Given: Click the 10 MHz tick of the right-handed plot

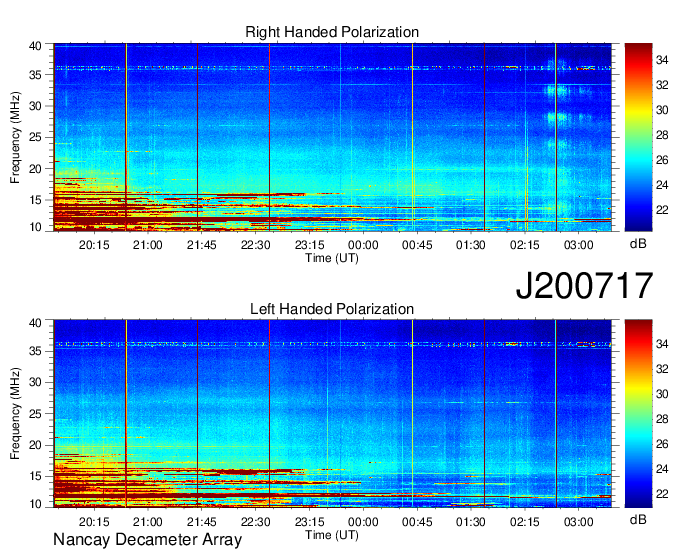Looking at the screenshot, I should coord(35,227).
